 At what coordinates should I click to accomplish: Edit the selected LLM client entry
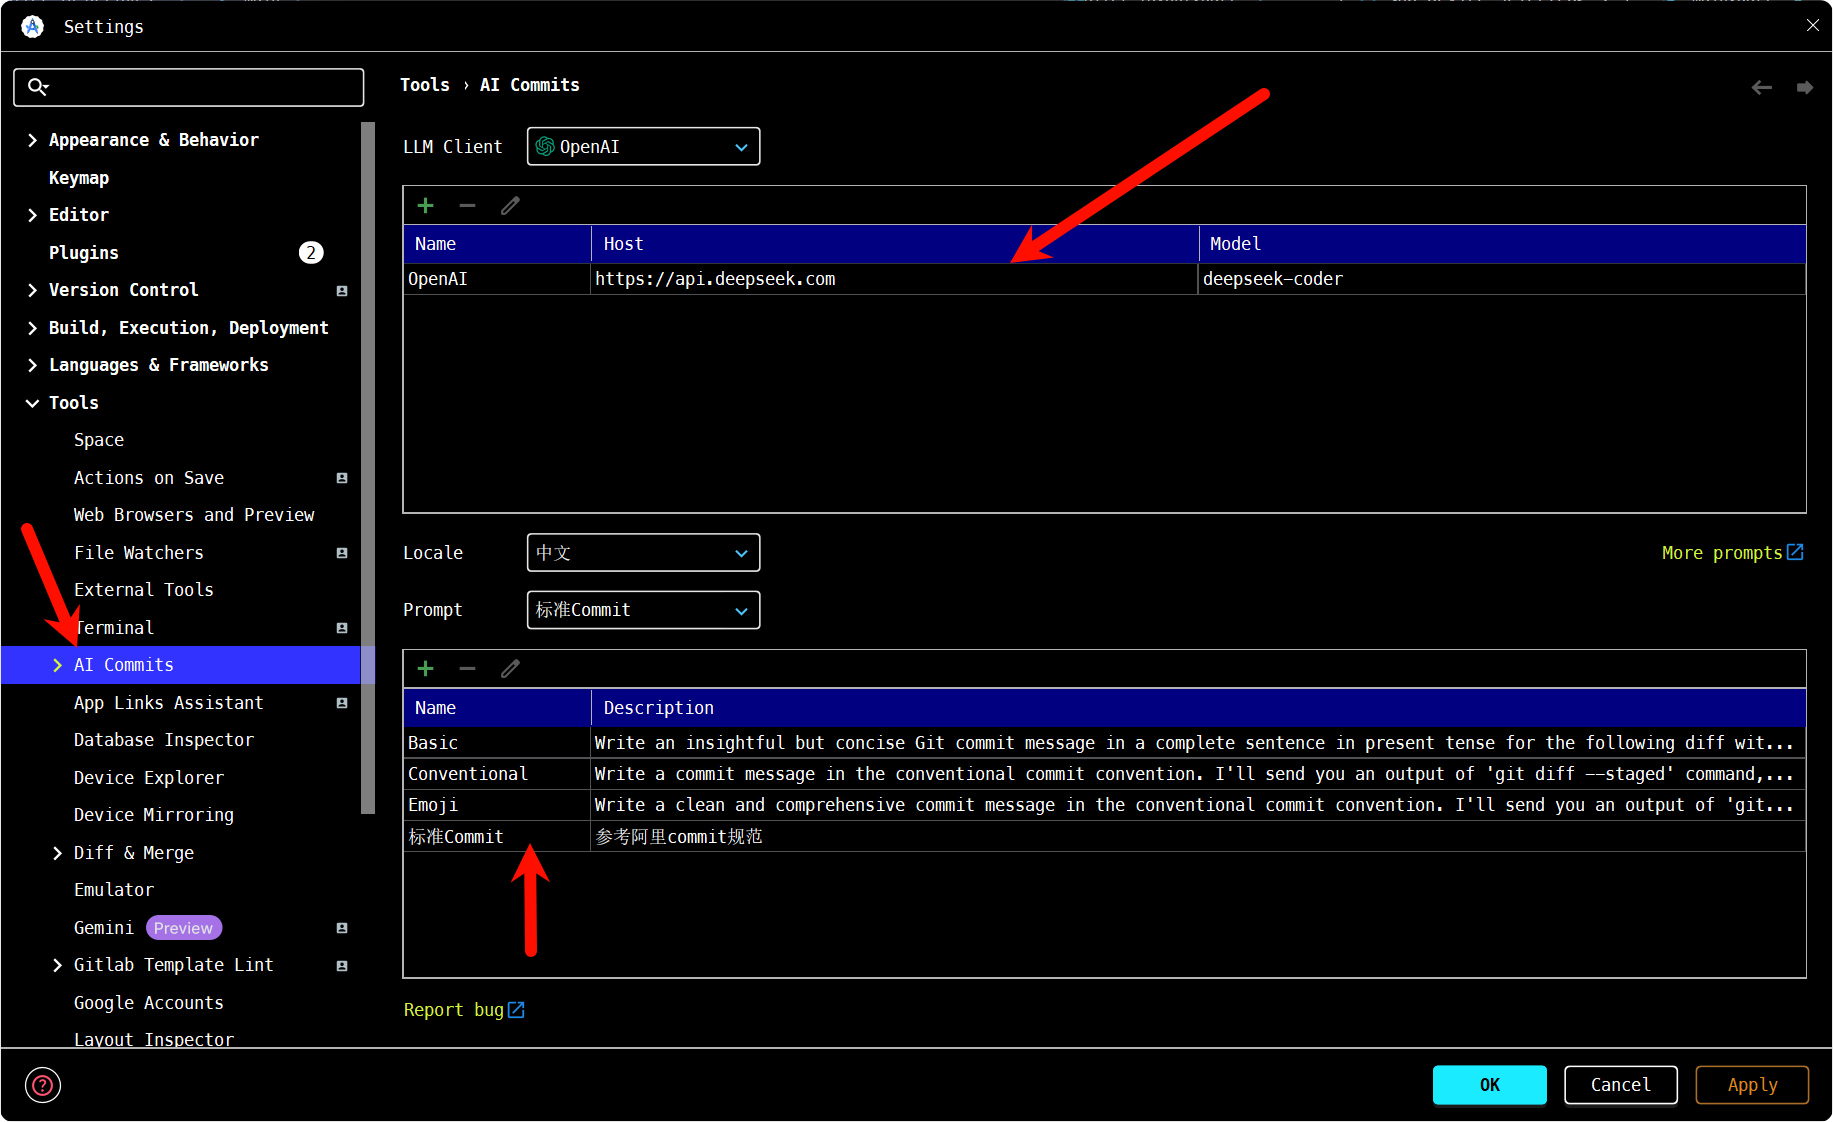pos(510,205)
